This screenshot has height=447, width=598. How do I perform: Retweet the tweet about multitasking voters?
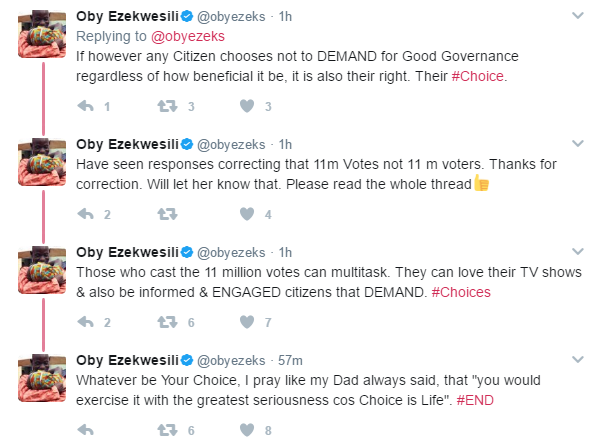pos(167,322)
